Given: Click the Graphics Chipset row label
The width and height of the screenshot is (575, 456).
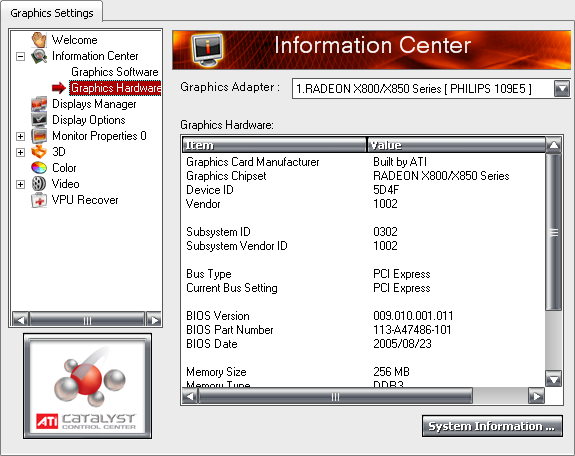Looking at the screenshot, I should (x=226, y=176).
